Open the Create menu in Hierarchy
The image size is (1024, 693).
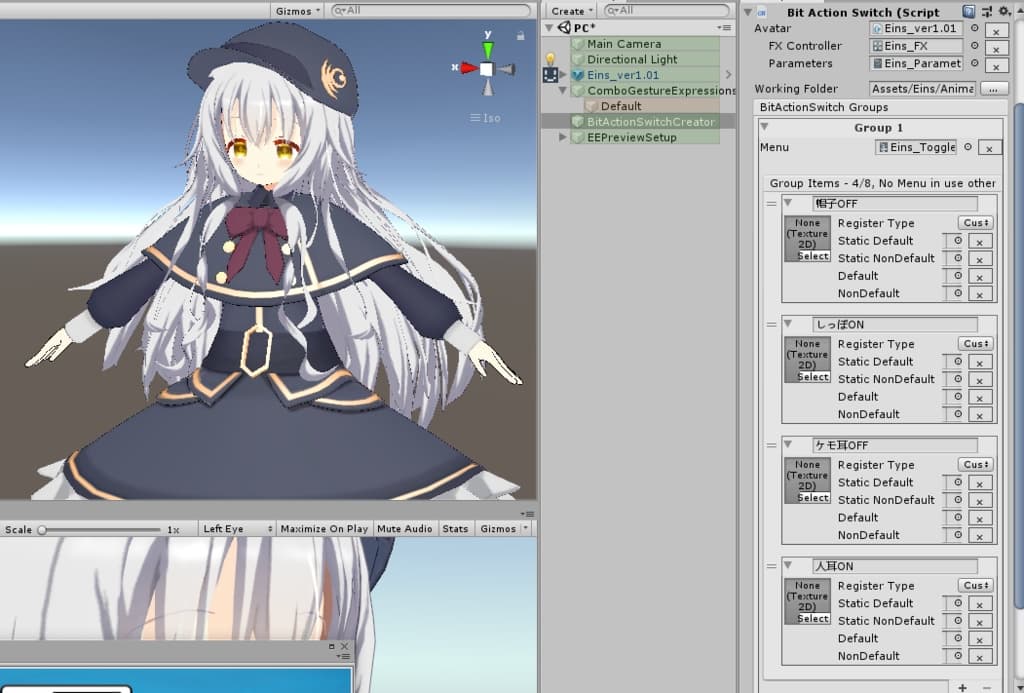tap(571, 11)
